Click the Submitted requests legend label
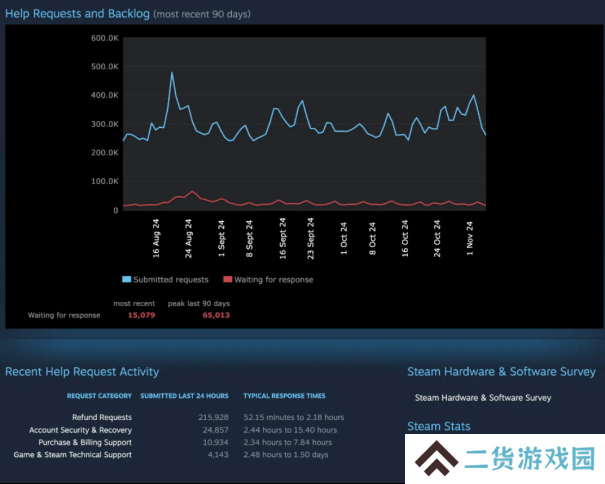 tap(171, 280)
